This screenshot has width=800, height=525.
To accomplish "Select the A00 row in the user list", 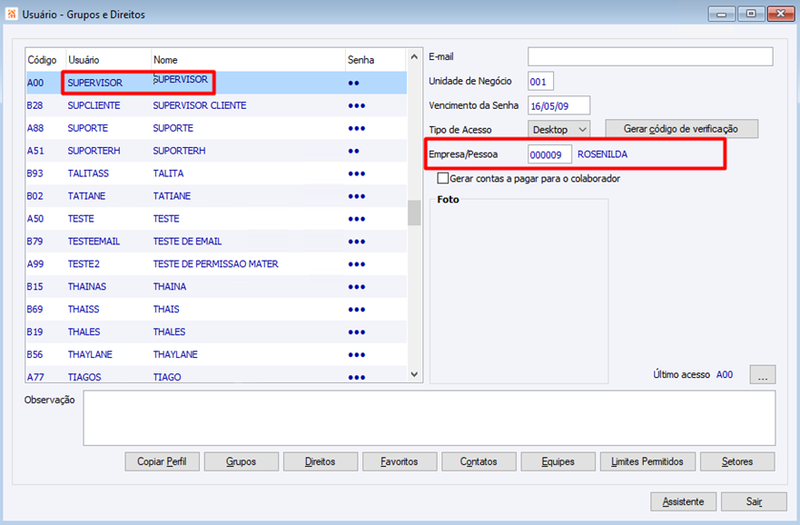I will click(216, 83).
